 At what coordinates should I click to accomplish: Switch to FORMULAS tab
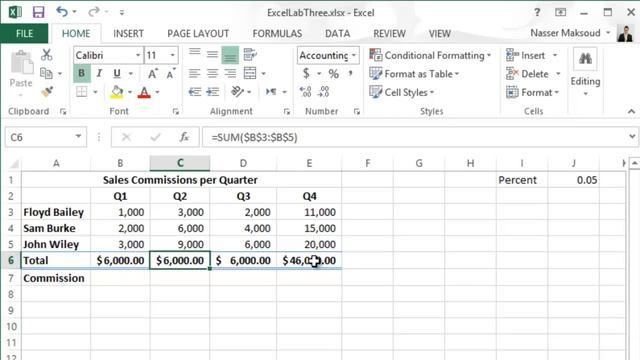(277, 33)
